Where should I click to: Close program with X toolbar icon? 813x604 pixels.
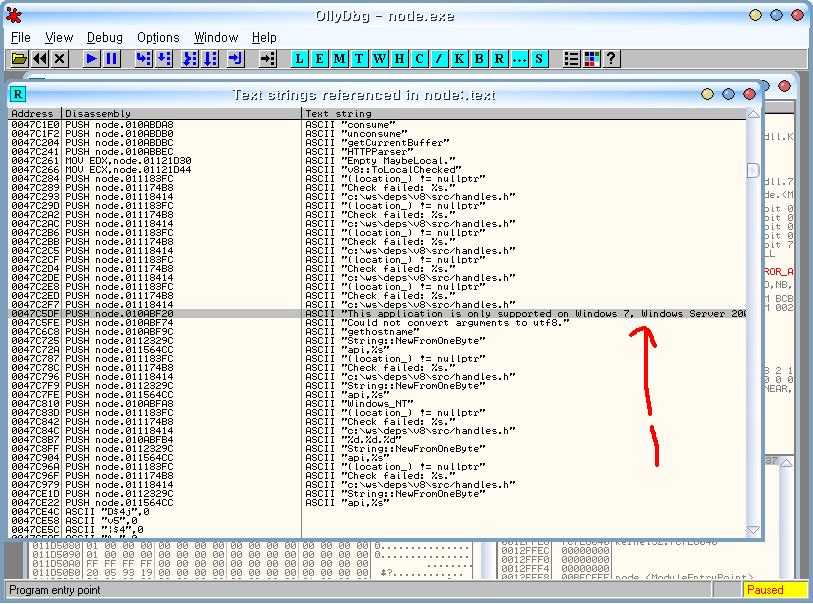tap(60, 59)
